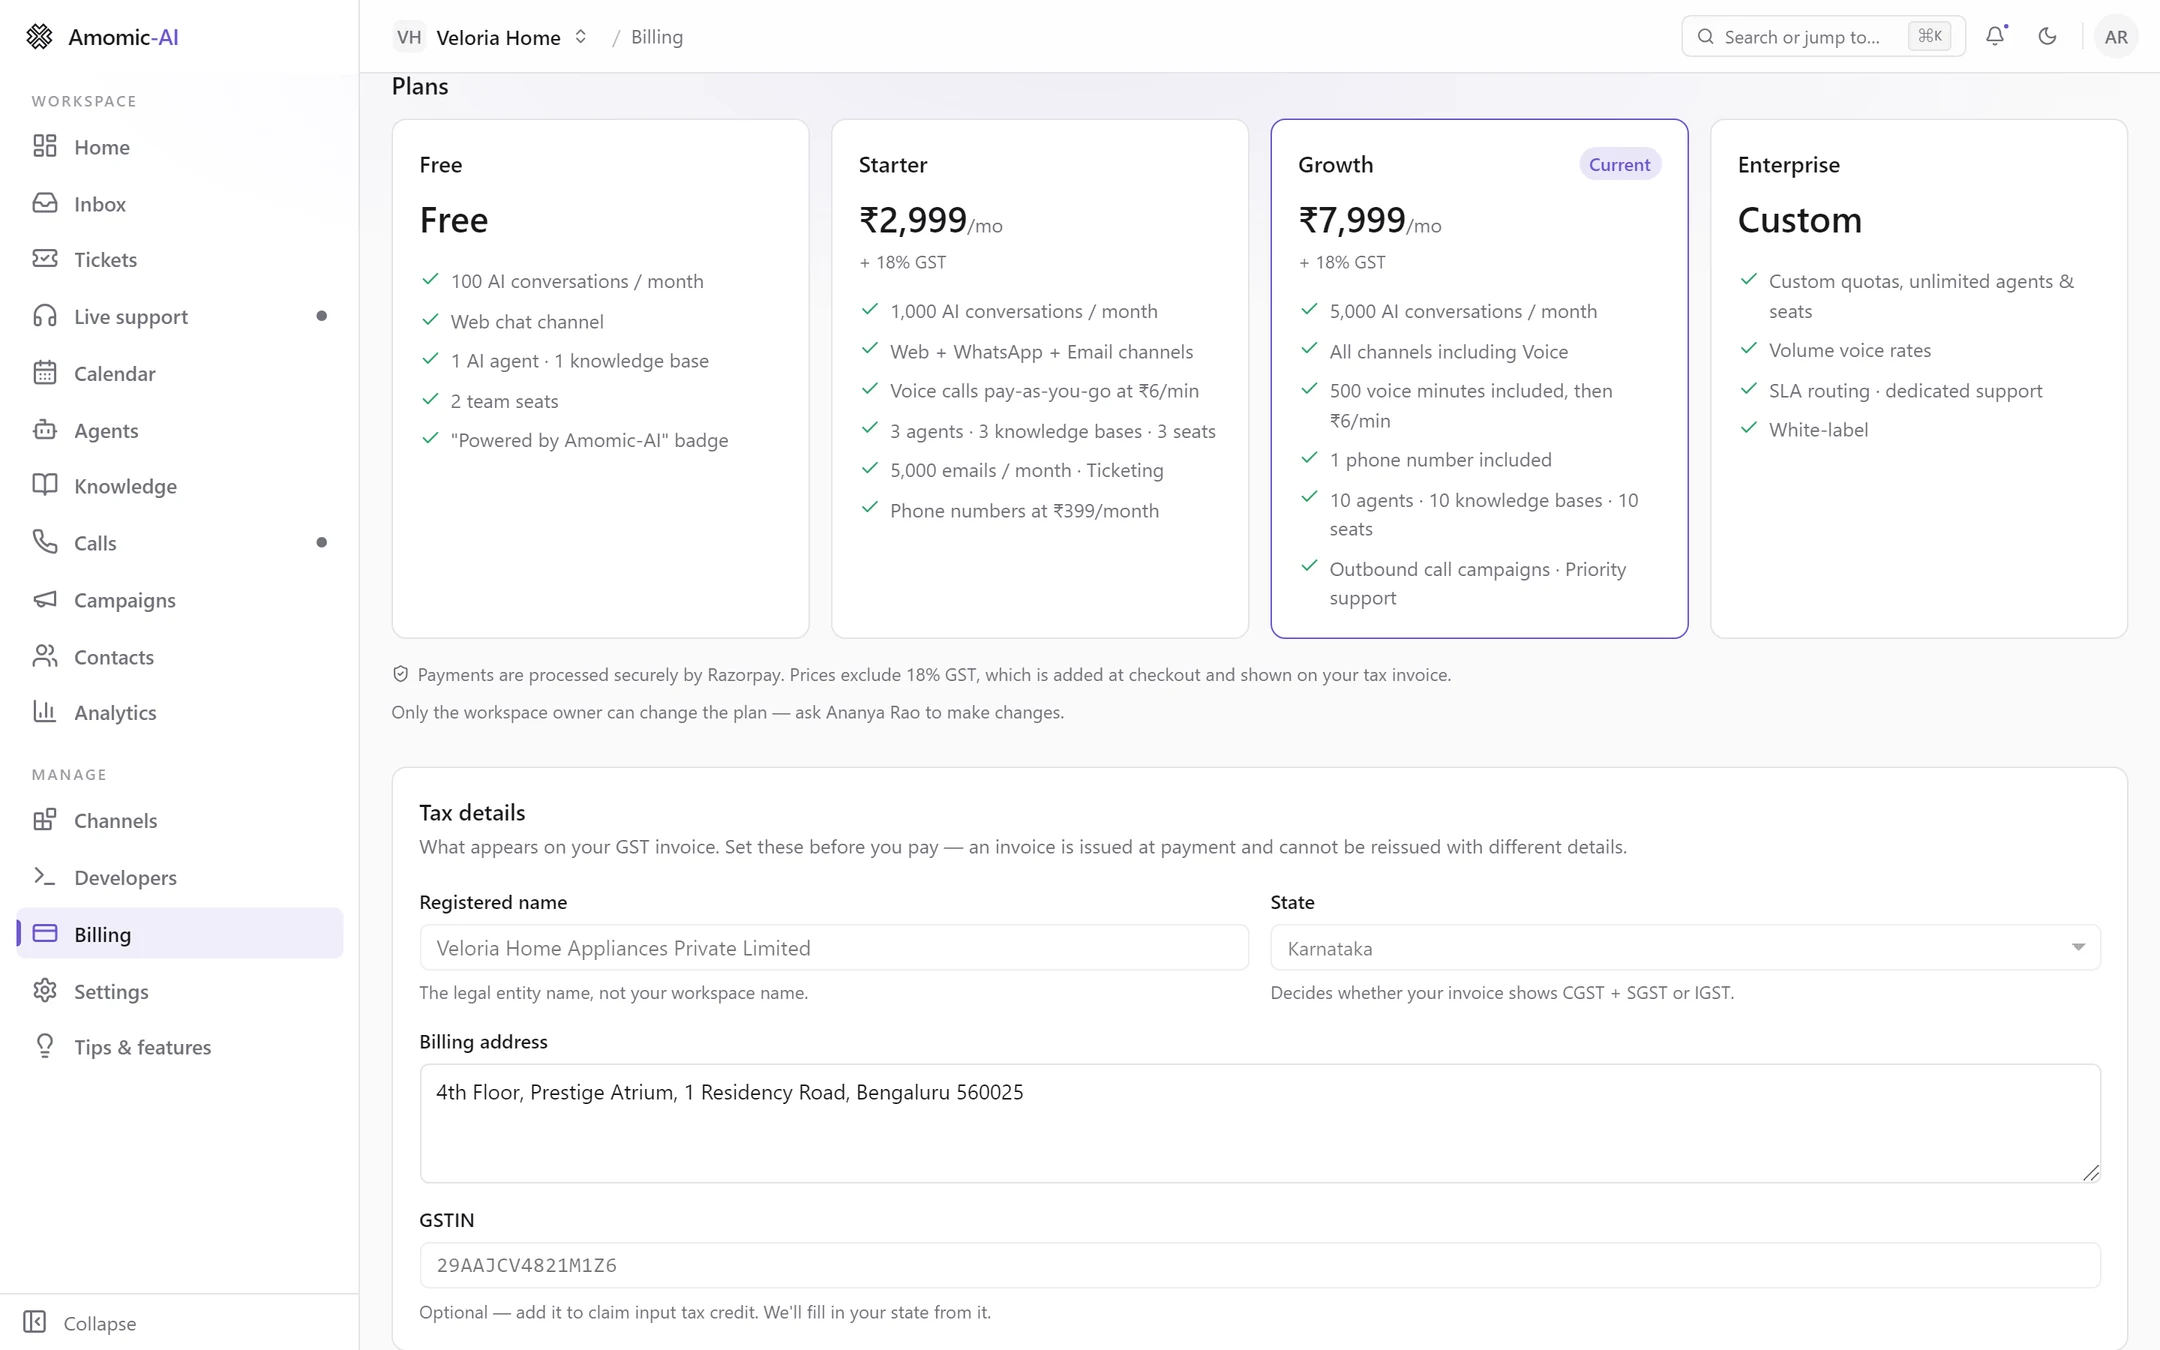Viewport: 2160px width, 1350px height.
Task: Click the Enterprise Custom heading
Action: 1799,220
